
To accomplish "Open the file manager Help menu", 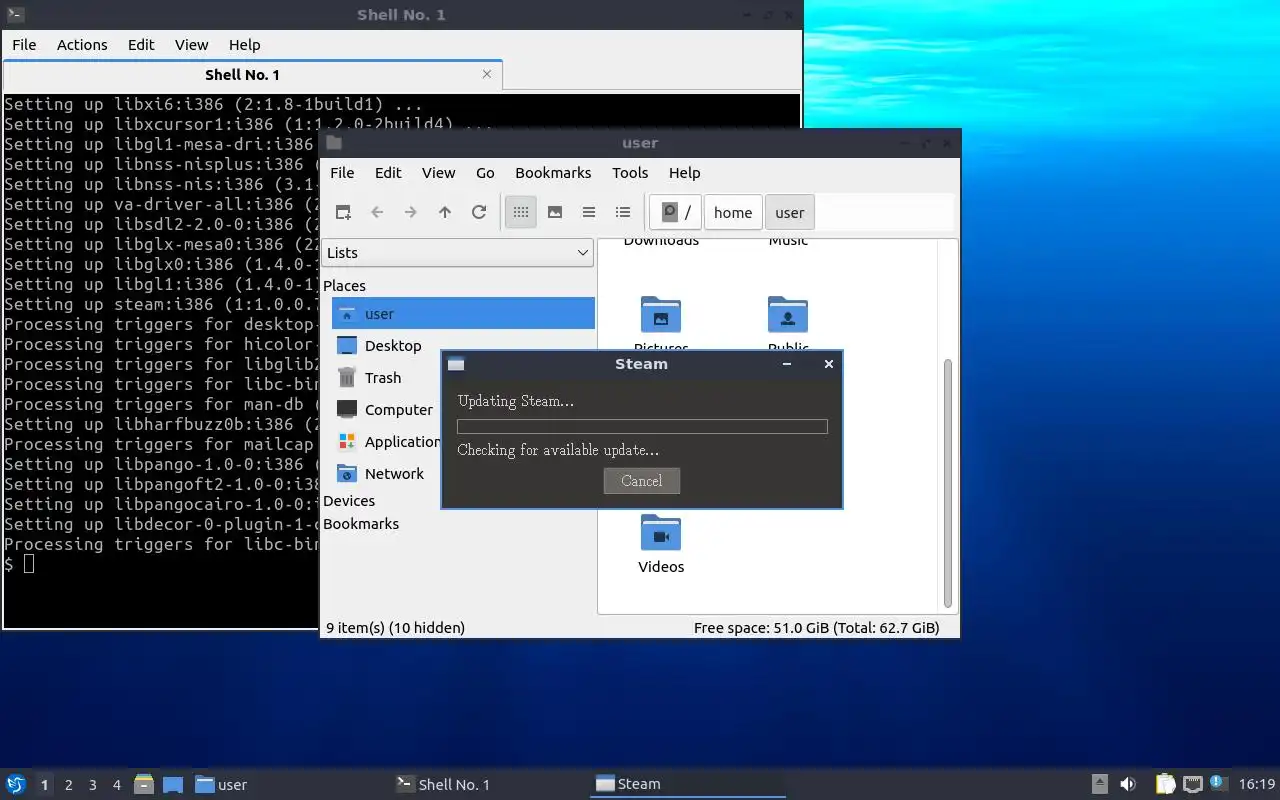I will tap(684, 173).
